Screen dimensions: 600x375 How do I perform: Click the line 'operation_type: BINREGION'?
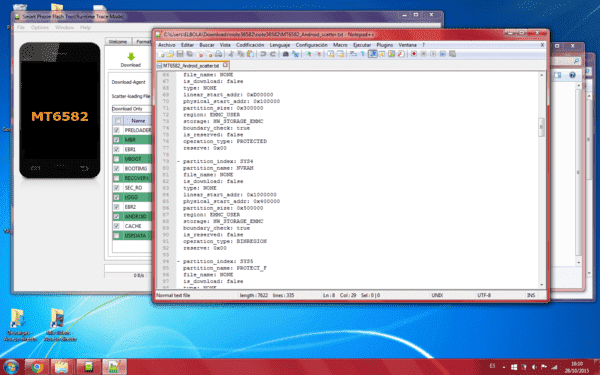225,241
